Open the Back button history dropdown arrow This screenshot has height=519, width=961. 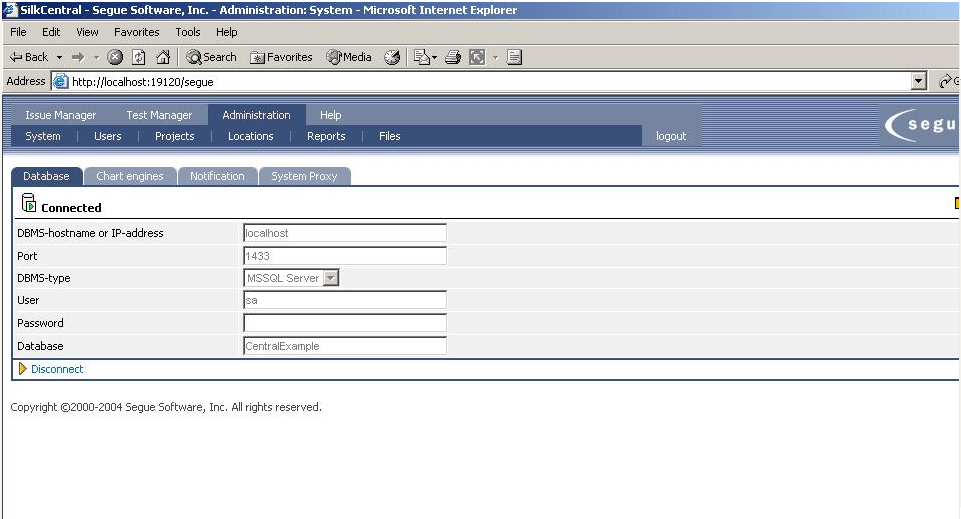(59, 58)
